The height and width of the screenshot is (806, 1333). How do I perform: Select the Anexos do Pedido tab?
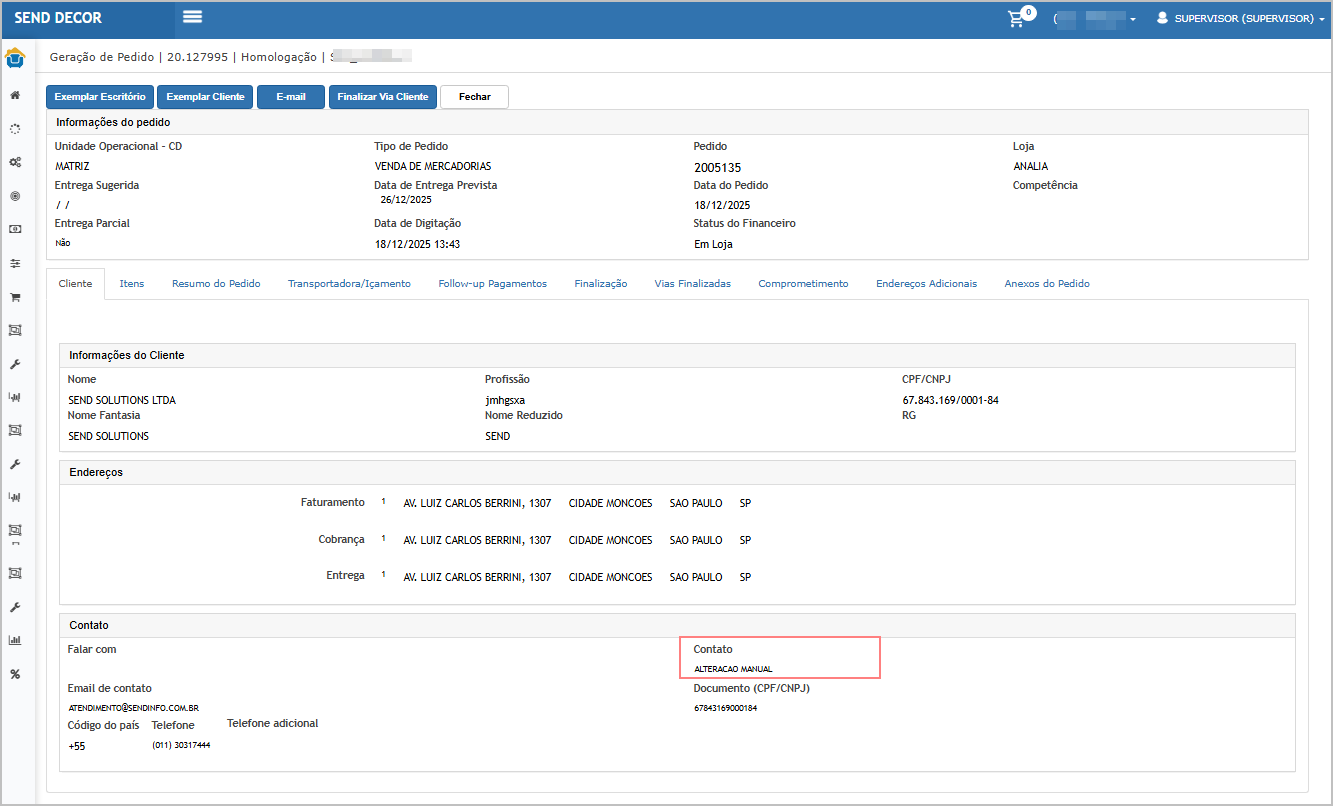click(1046, 284)
